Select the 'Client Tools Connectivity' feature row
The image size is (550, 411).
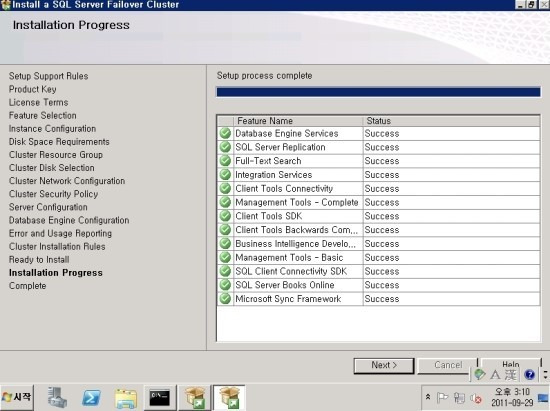tap(378, 189)
